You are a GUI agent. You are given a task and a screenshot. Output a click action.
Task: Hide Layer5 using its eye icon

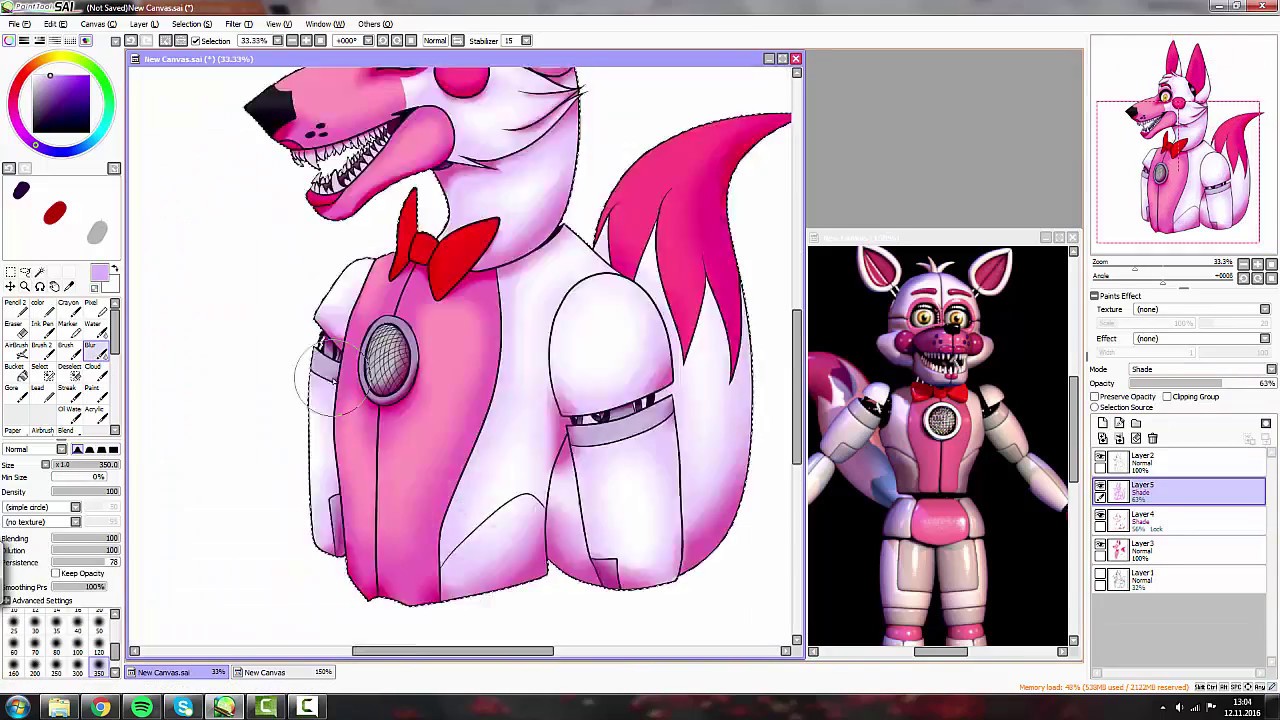[x=1101, y=486]
